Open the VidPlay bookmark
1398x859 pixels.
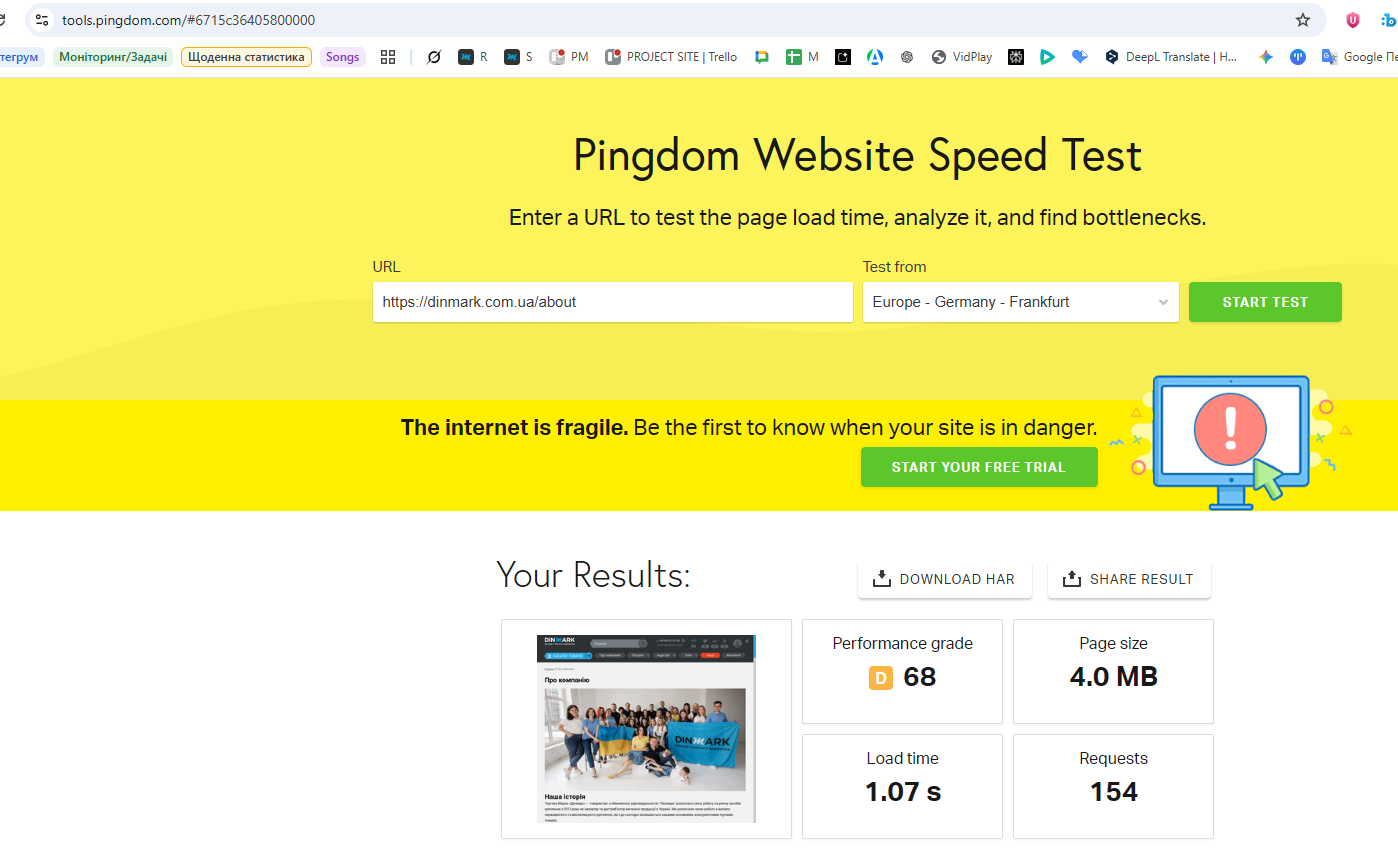[x=961, y=57]
